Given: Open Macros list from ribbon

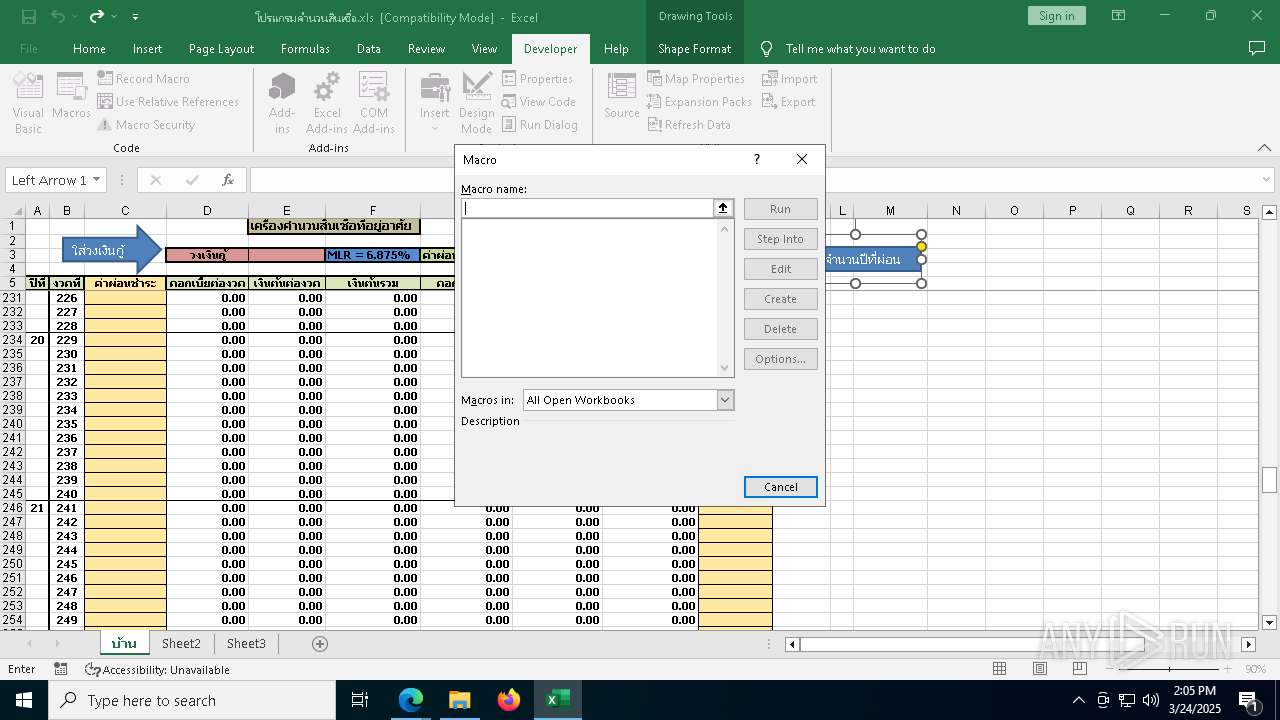Looking at the screenshot, I should tap(71, 97).
